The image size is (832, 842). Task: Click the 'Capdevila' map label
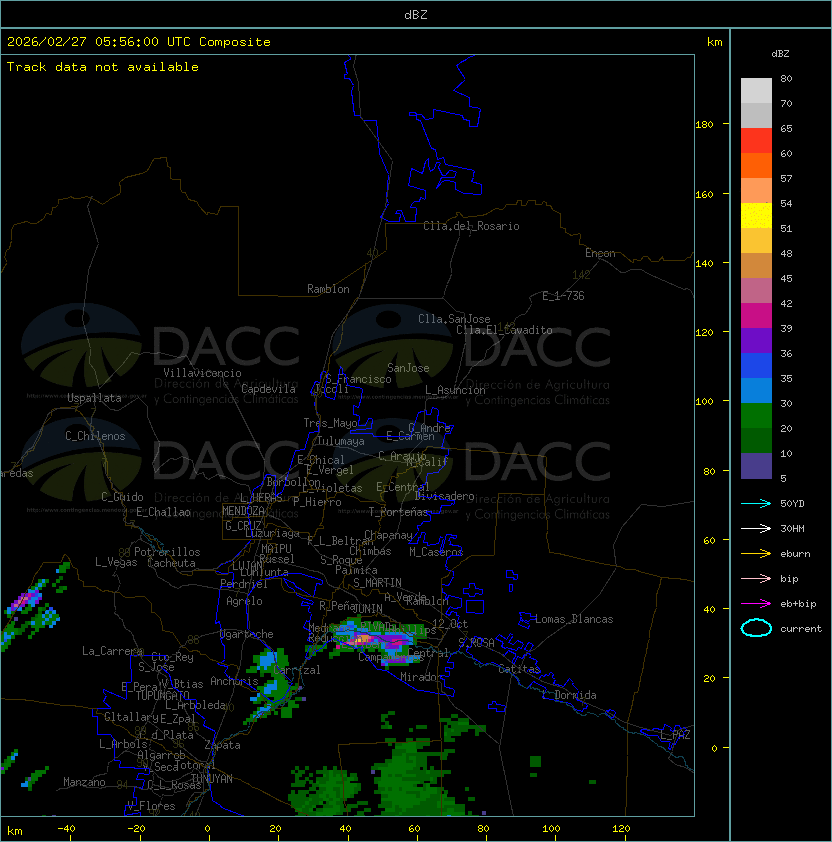(269, 389)
